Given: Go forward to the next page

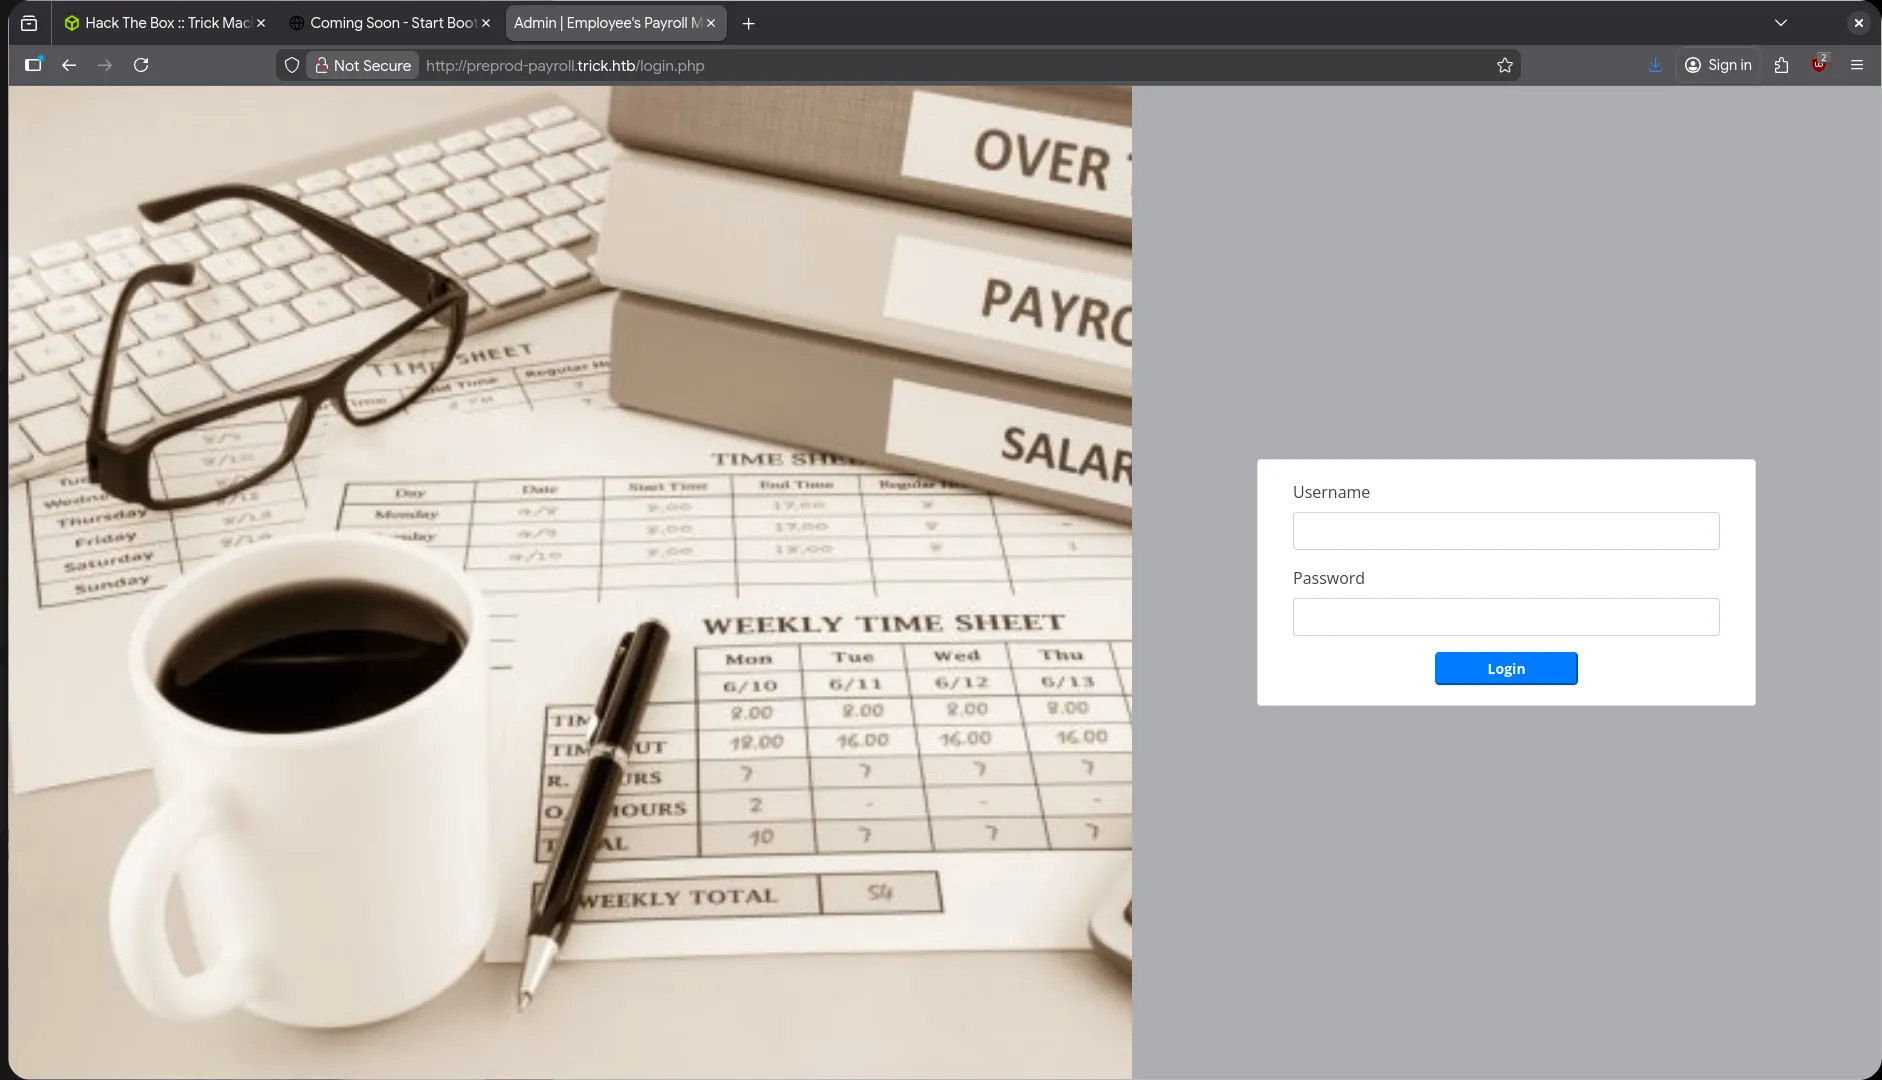Looking at the screenshot, I should [x=104, y=64].
